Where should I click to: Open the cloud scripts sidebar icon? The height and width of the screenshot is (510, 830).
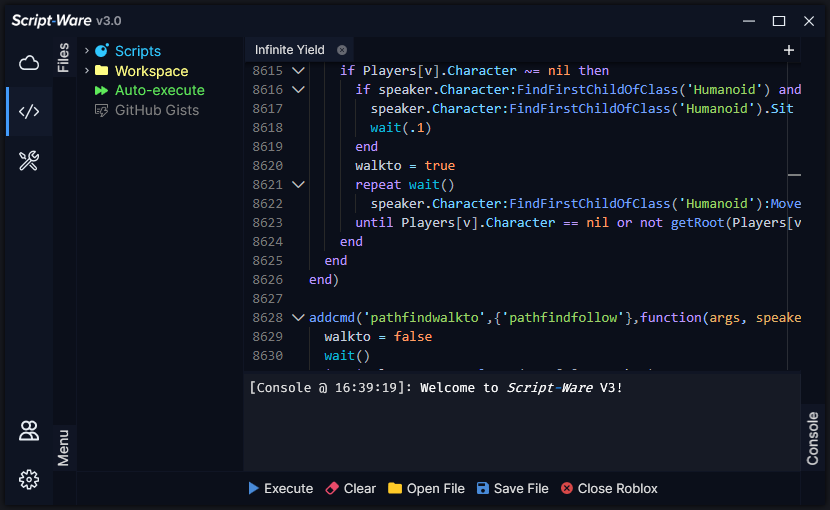[29, 63]
